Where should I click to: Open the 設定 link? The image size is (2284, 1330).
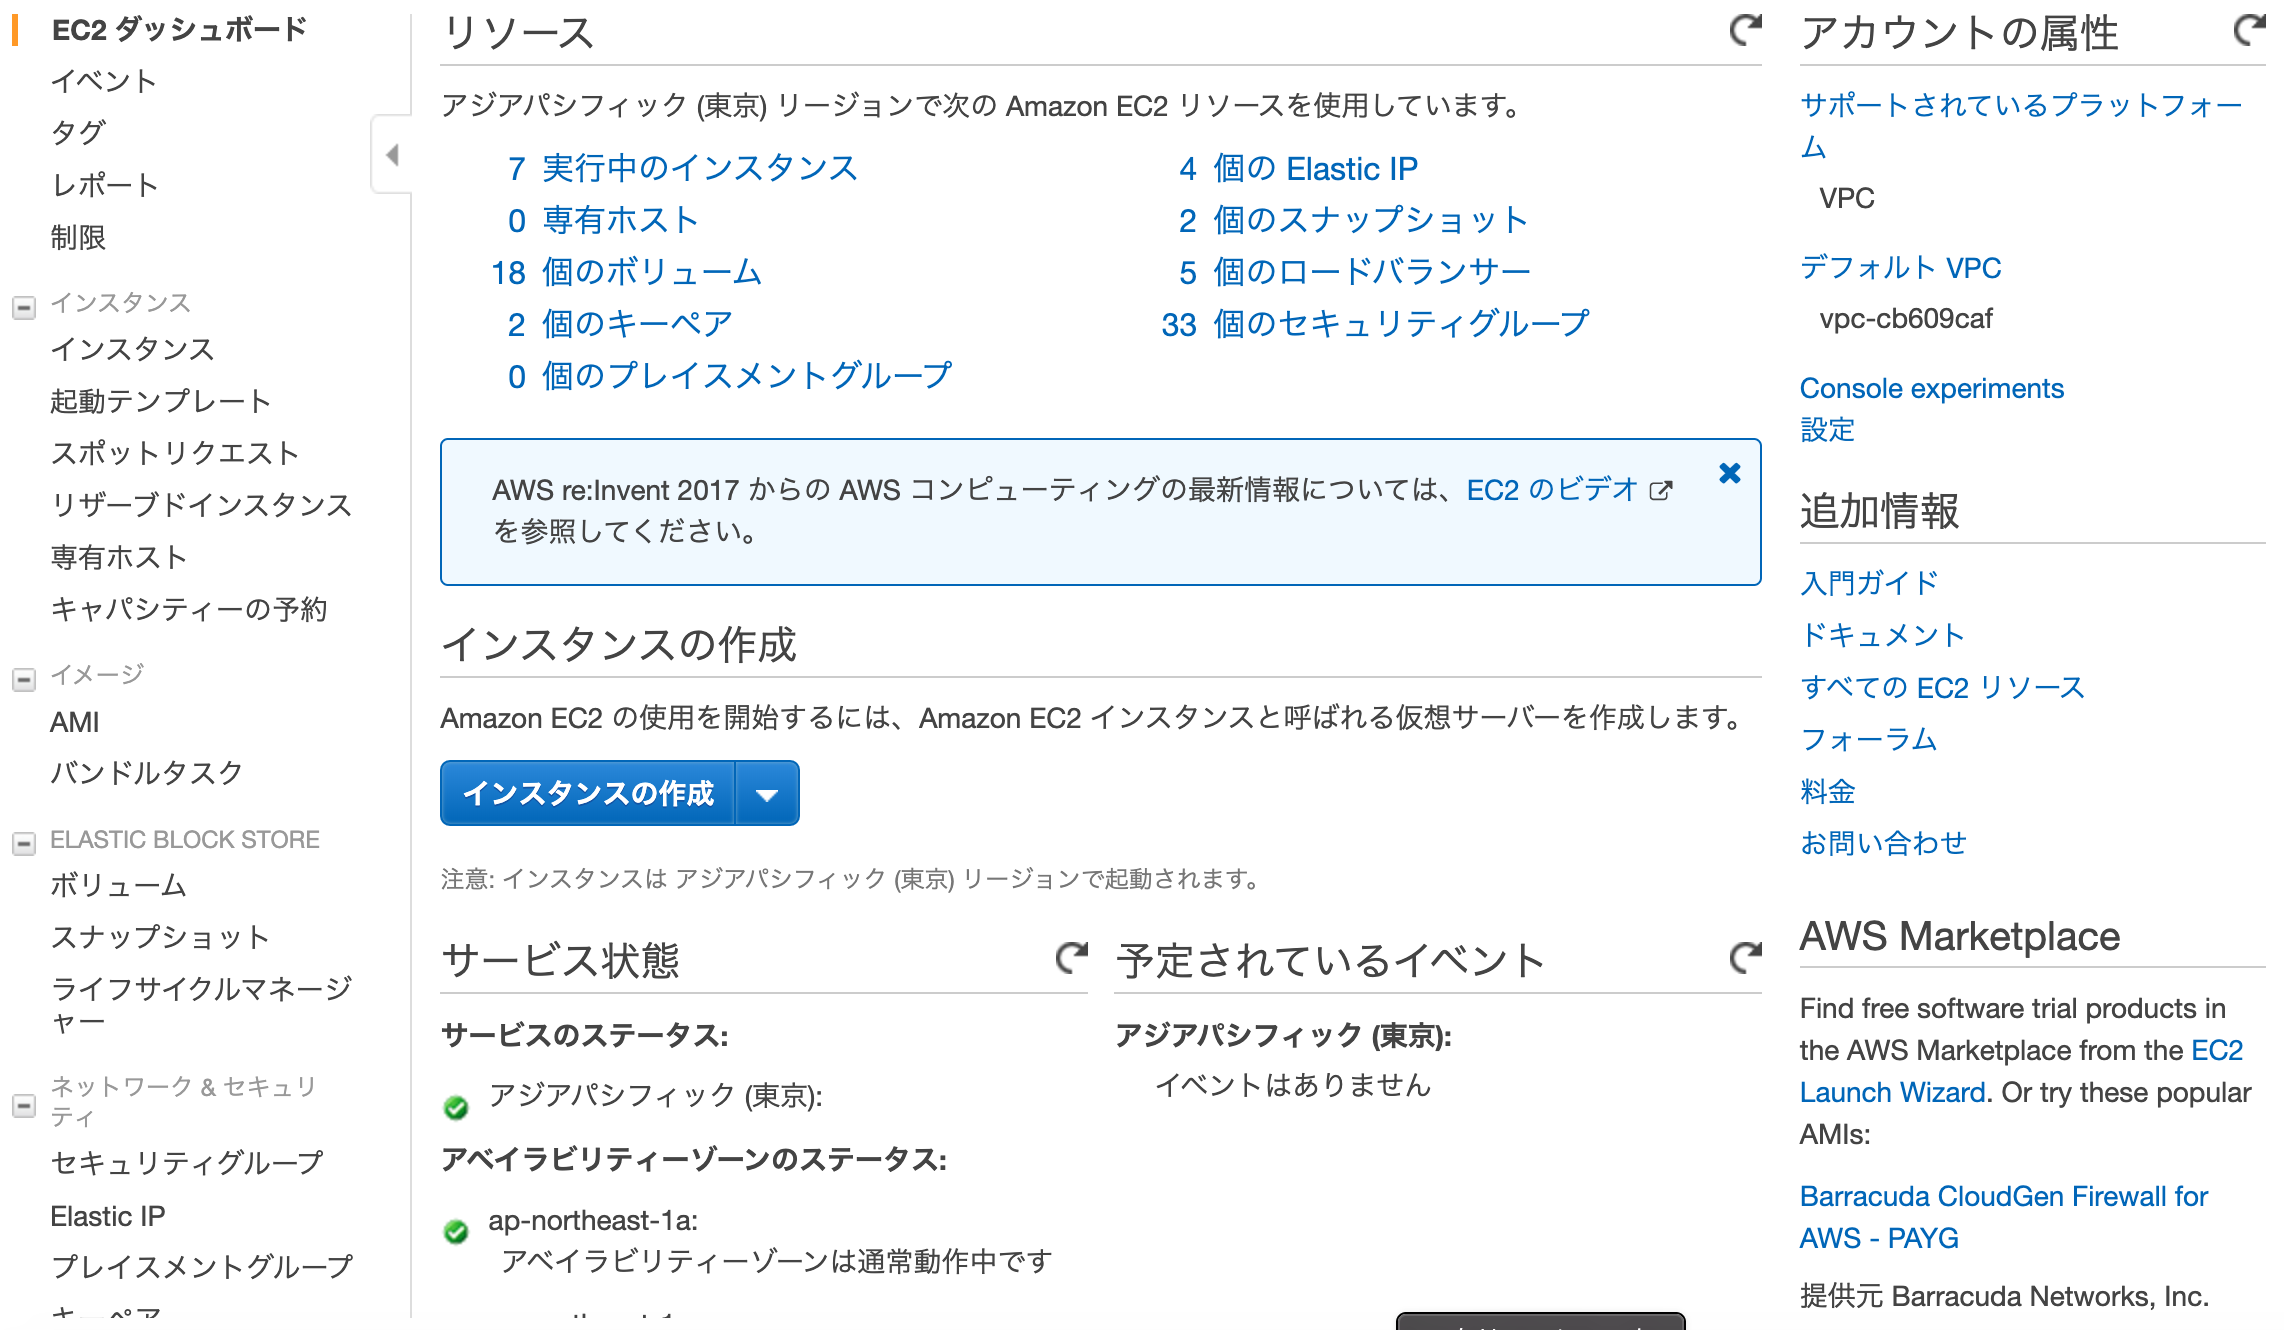1828,430
